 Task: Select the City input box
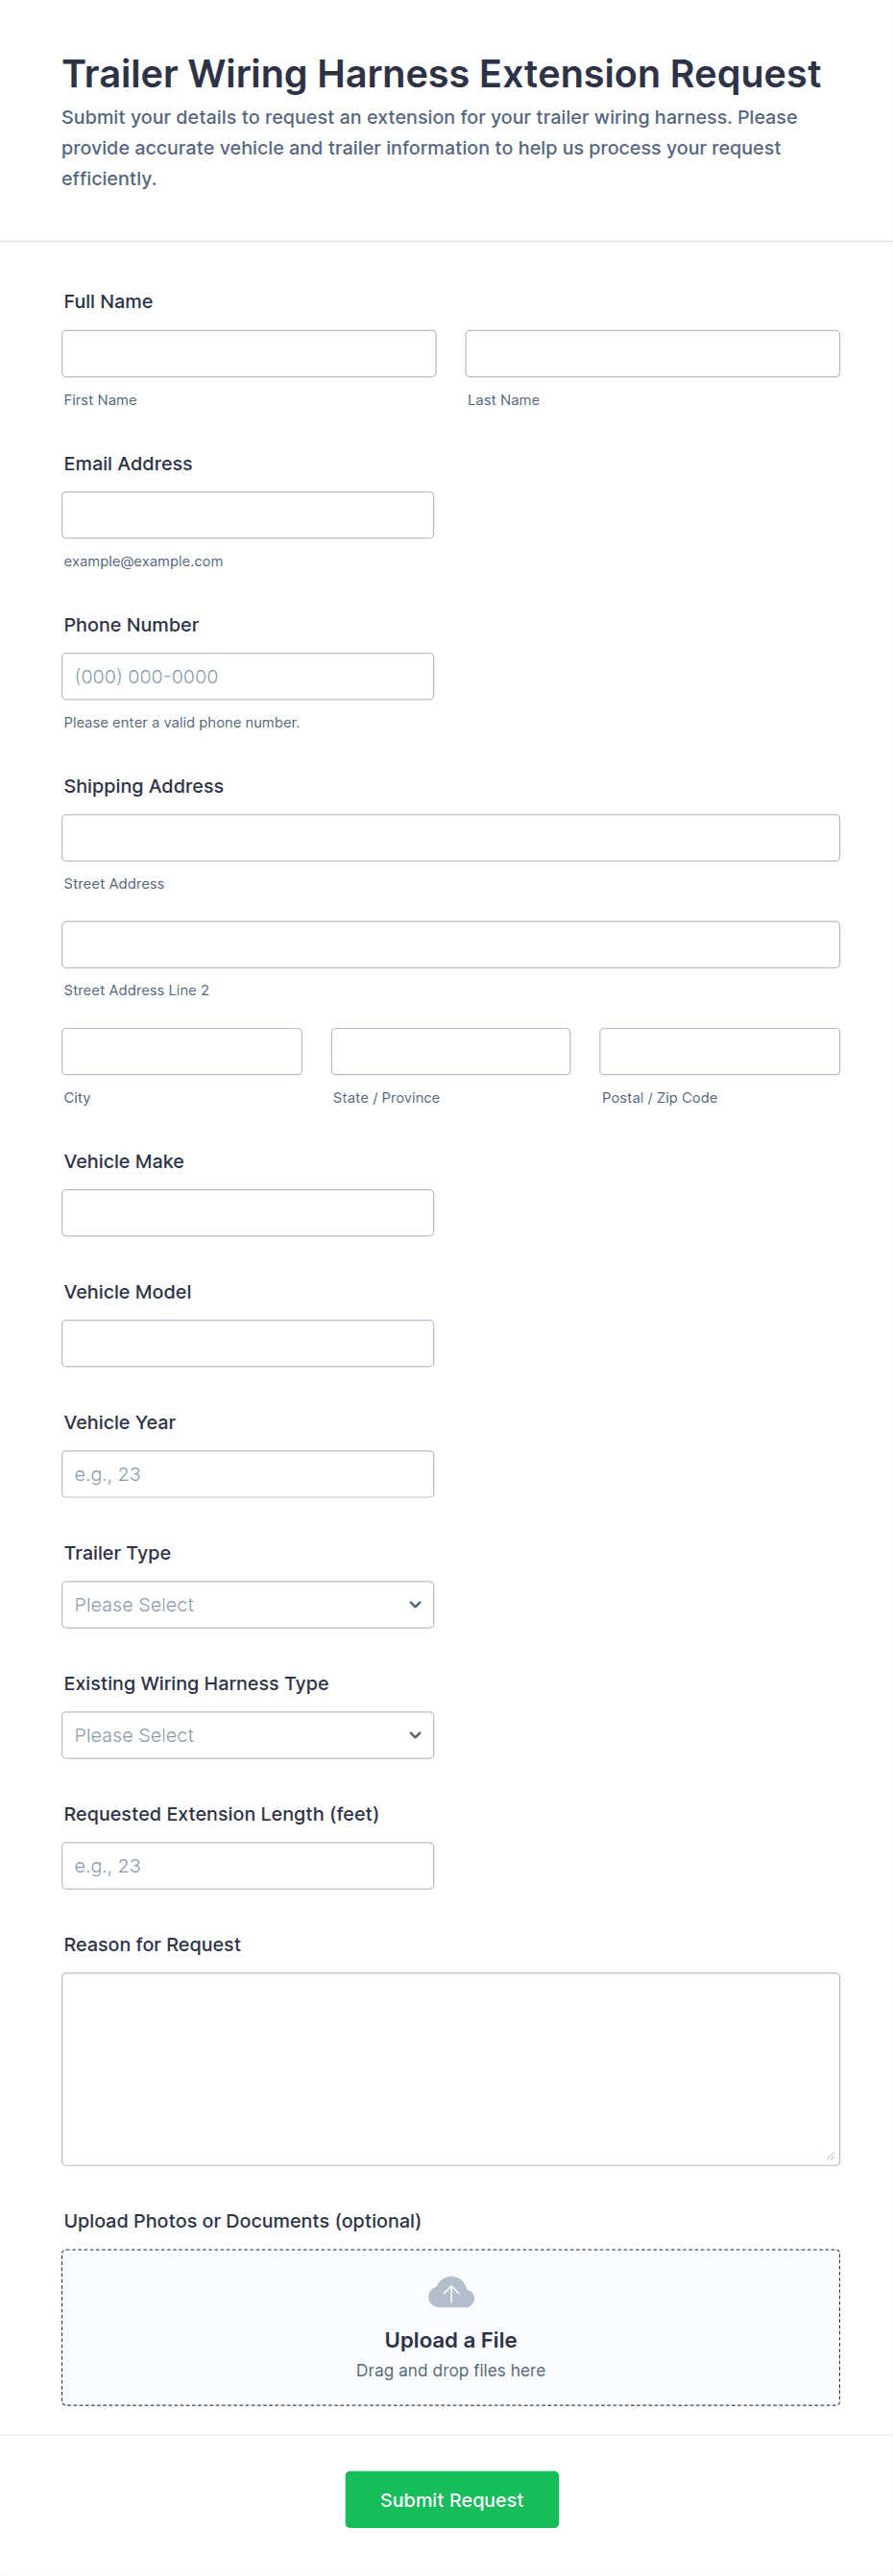point(181,1051)
